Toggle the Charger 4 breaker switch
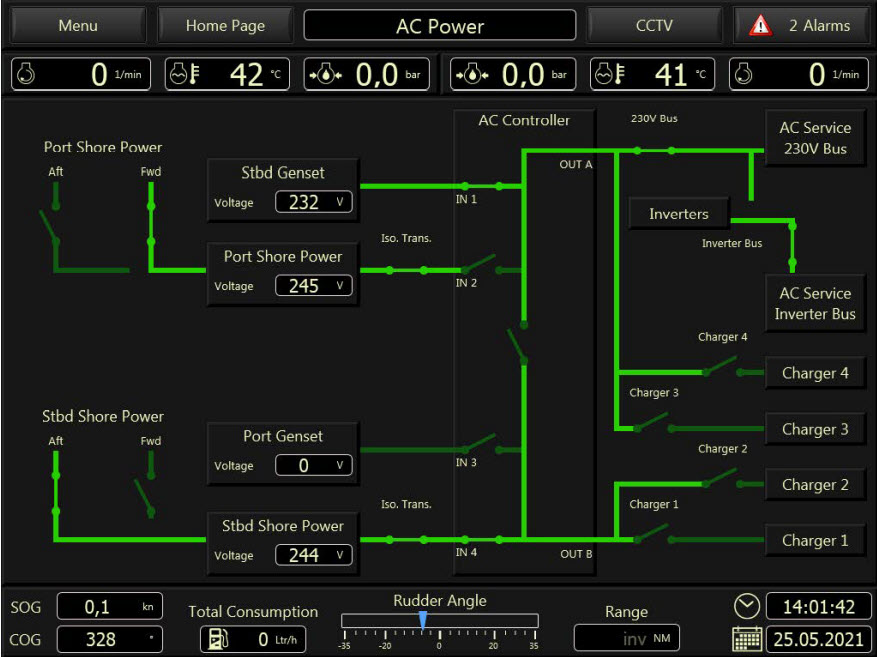This screenshot has width=877, height=657. (720, 368)
